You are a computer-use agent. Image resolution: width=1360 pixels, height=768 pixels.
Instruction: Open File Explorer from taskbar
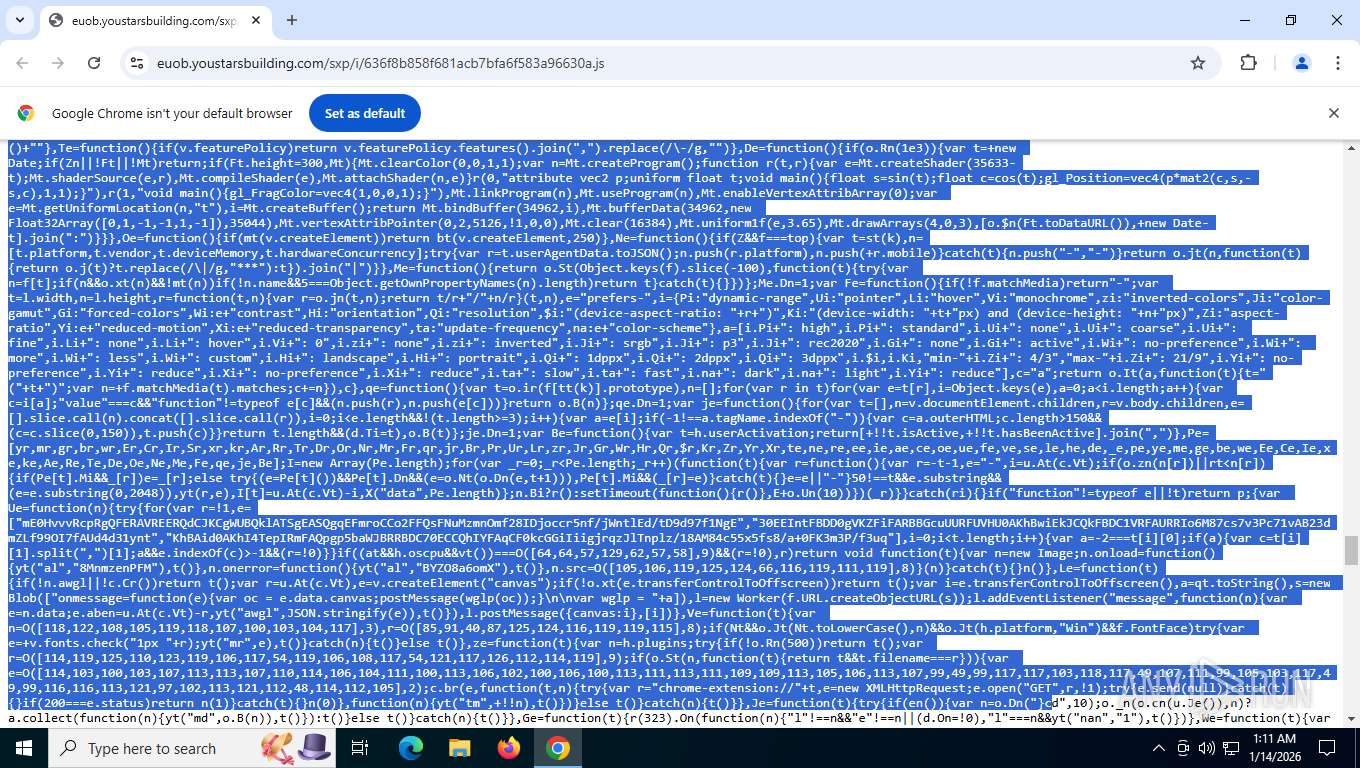[x=459, y=748]
